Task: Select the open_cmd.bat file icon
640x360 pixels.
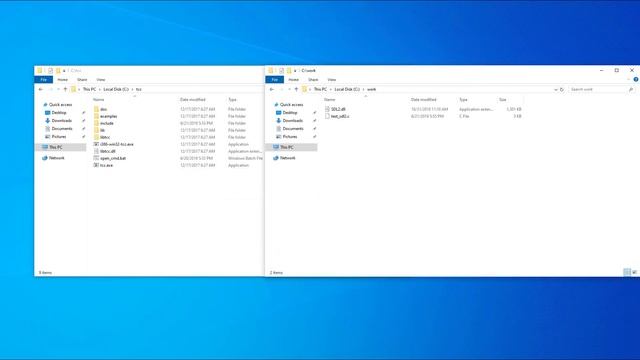Action: (x=96, y=158)
